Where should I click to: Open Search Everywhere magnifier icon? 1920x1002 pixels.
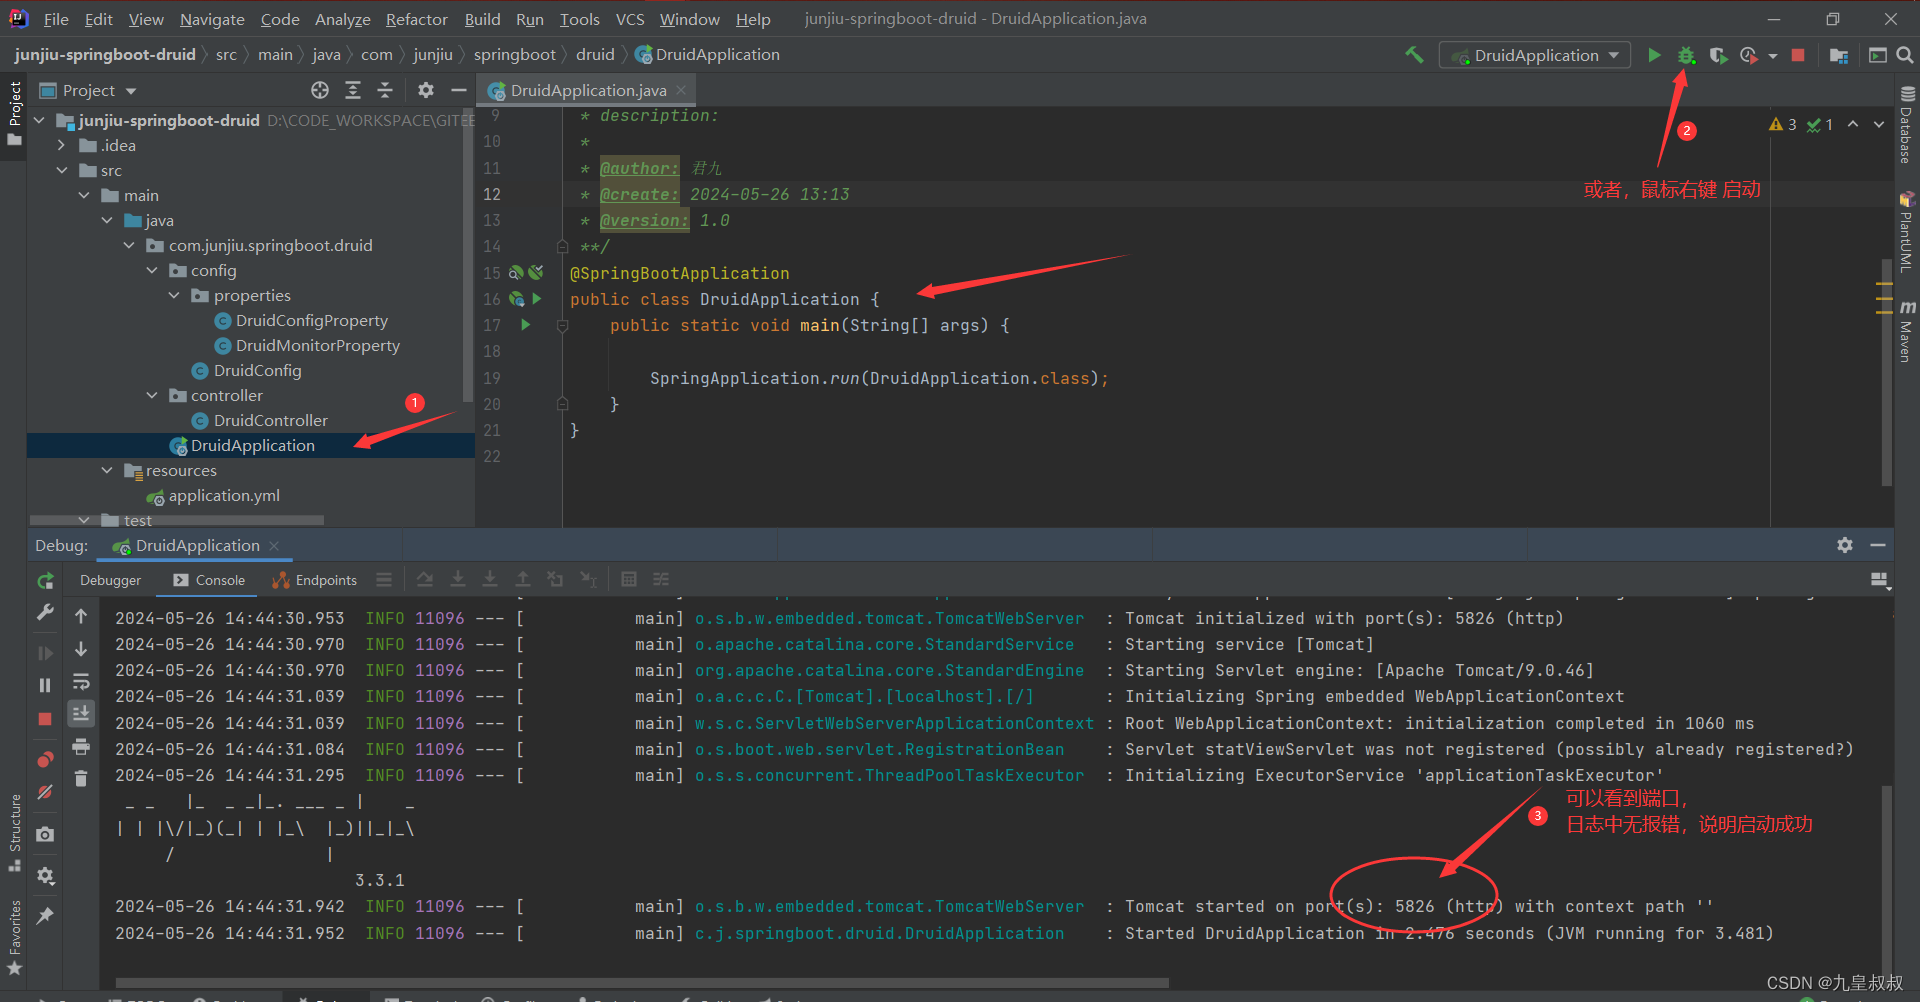pyautogui.click(x=1905, y=55)
